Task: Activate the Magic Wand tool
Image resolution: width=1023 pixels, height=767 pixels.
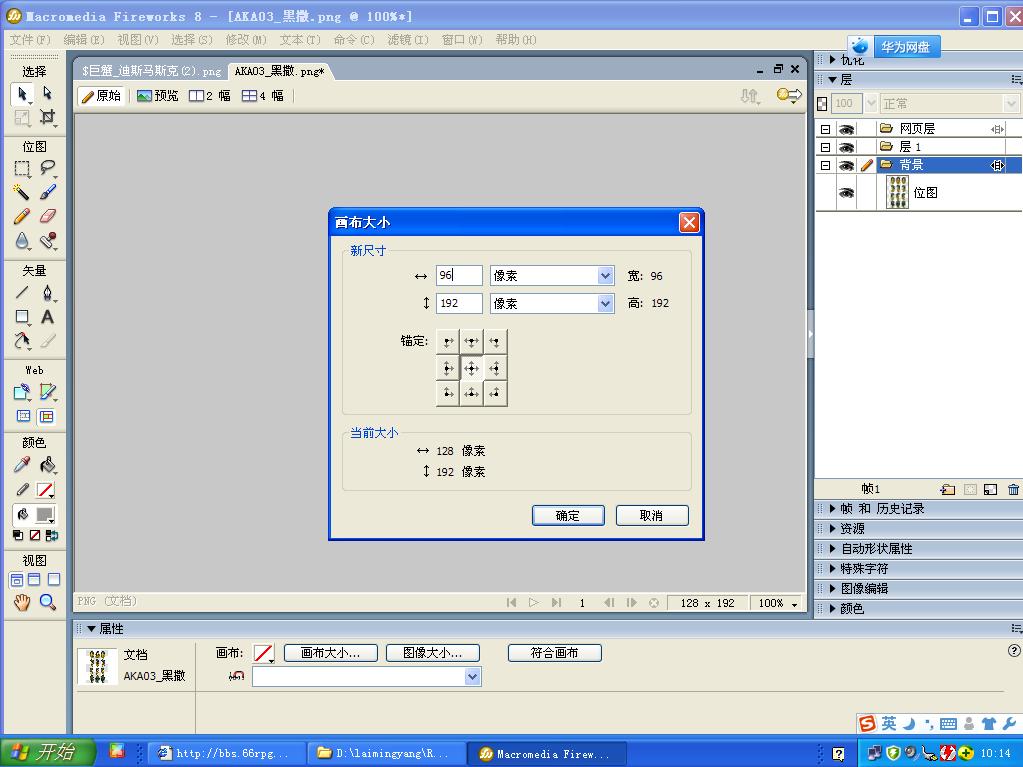Action: [x=22, y=192]
